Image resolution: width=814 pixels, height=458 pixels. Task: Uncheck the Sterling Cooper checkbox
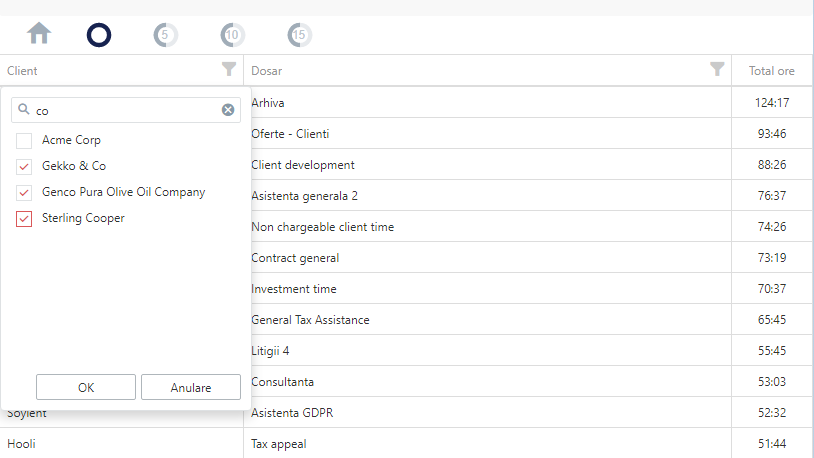(24, 219)
